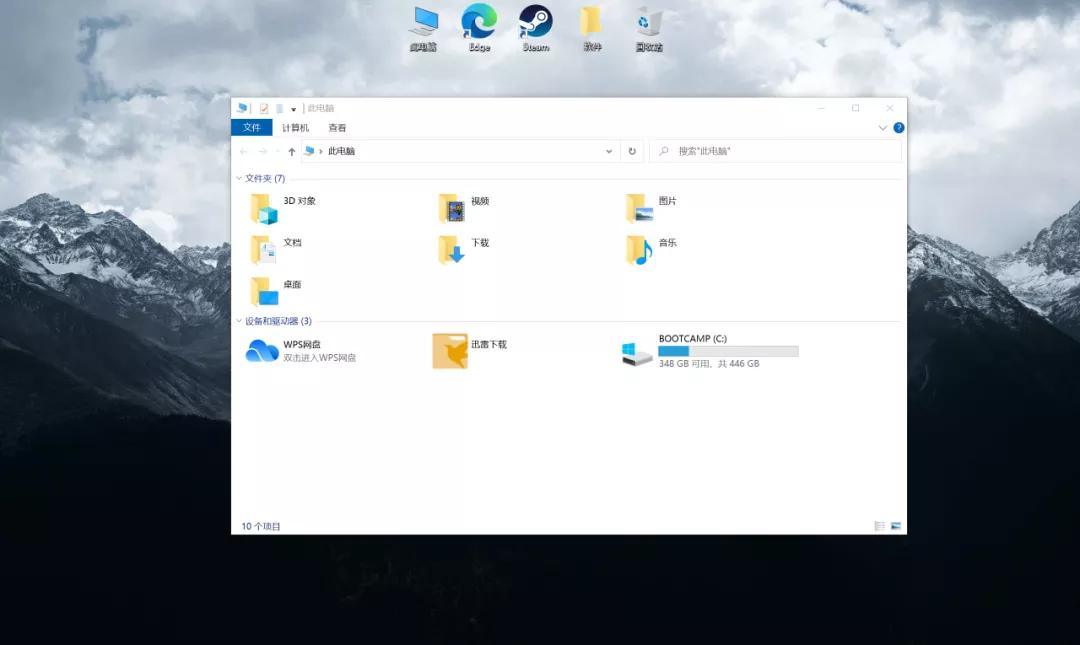
Task: Open the 回收站 recycle bin icon
Action: click(x=649, y=22)
